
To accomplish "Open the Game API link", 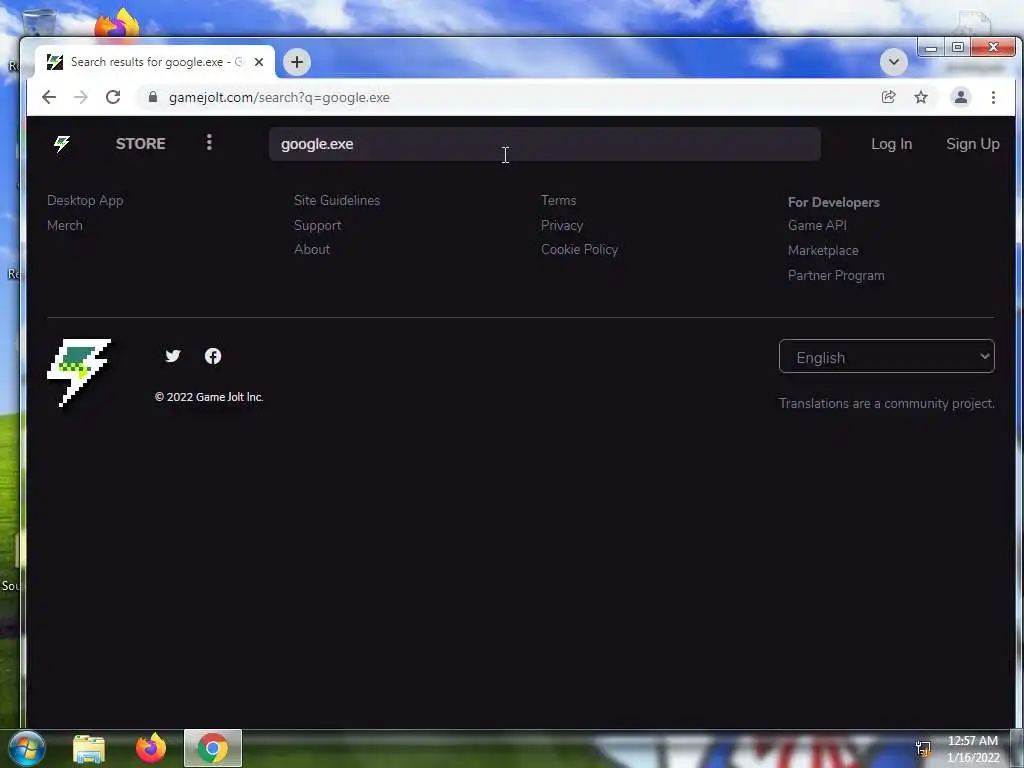I will pyautogui.click(x=817, y=225).
